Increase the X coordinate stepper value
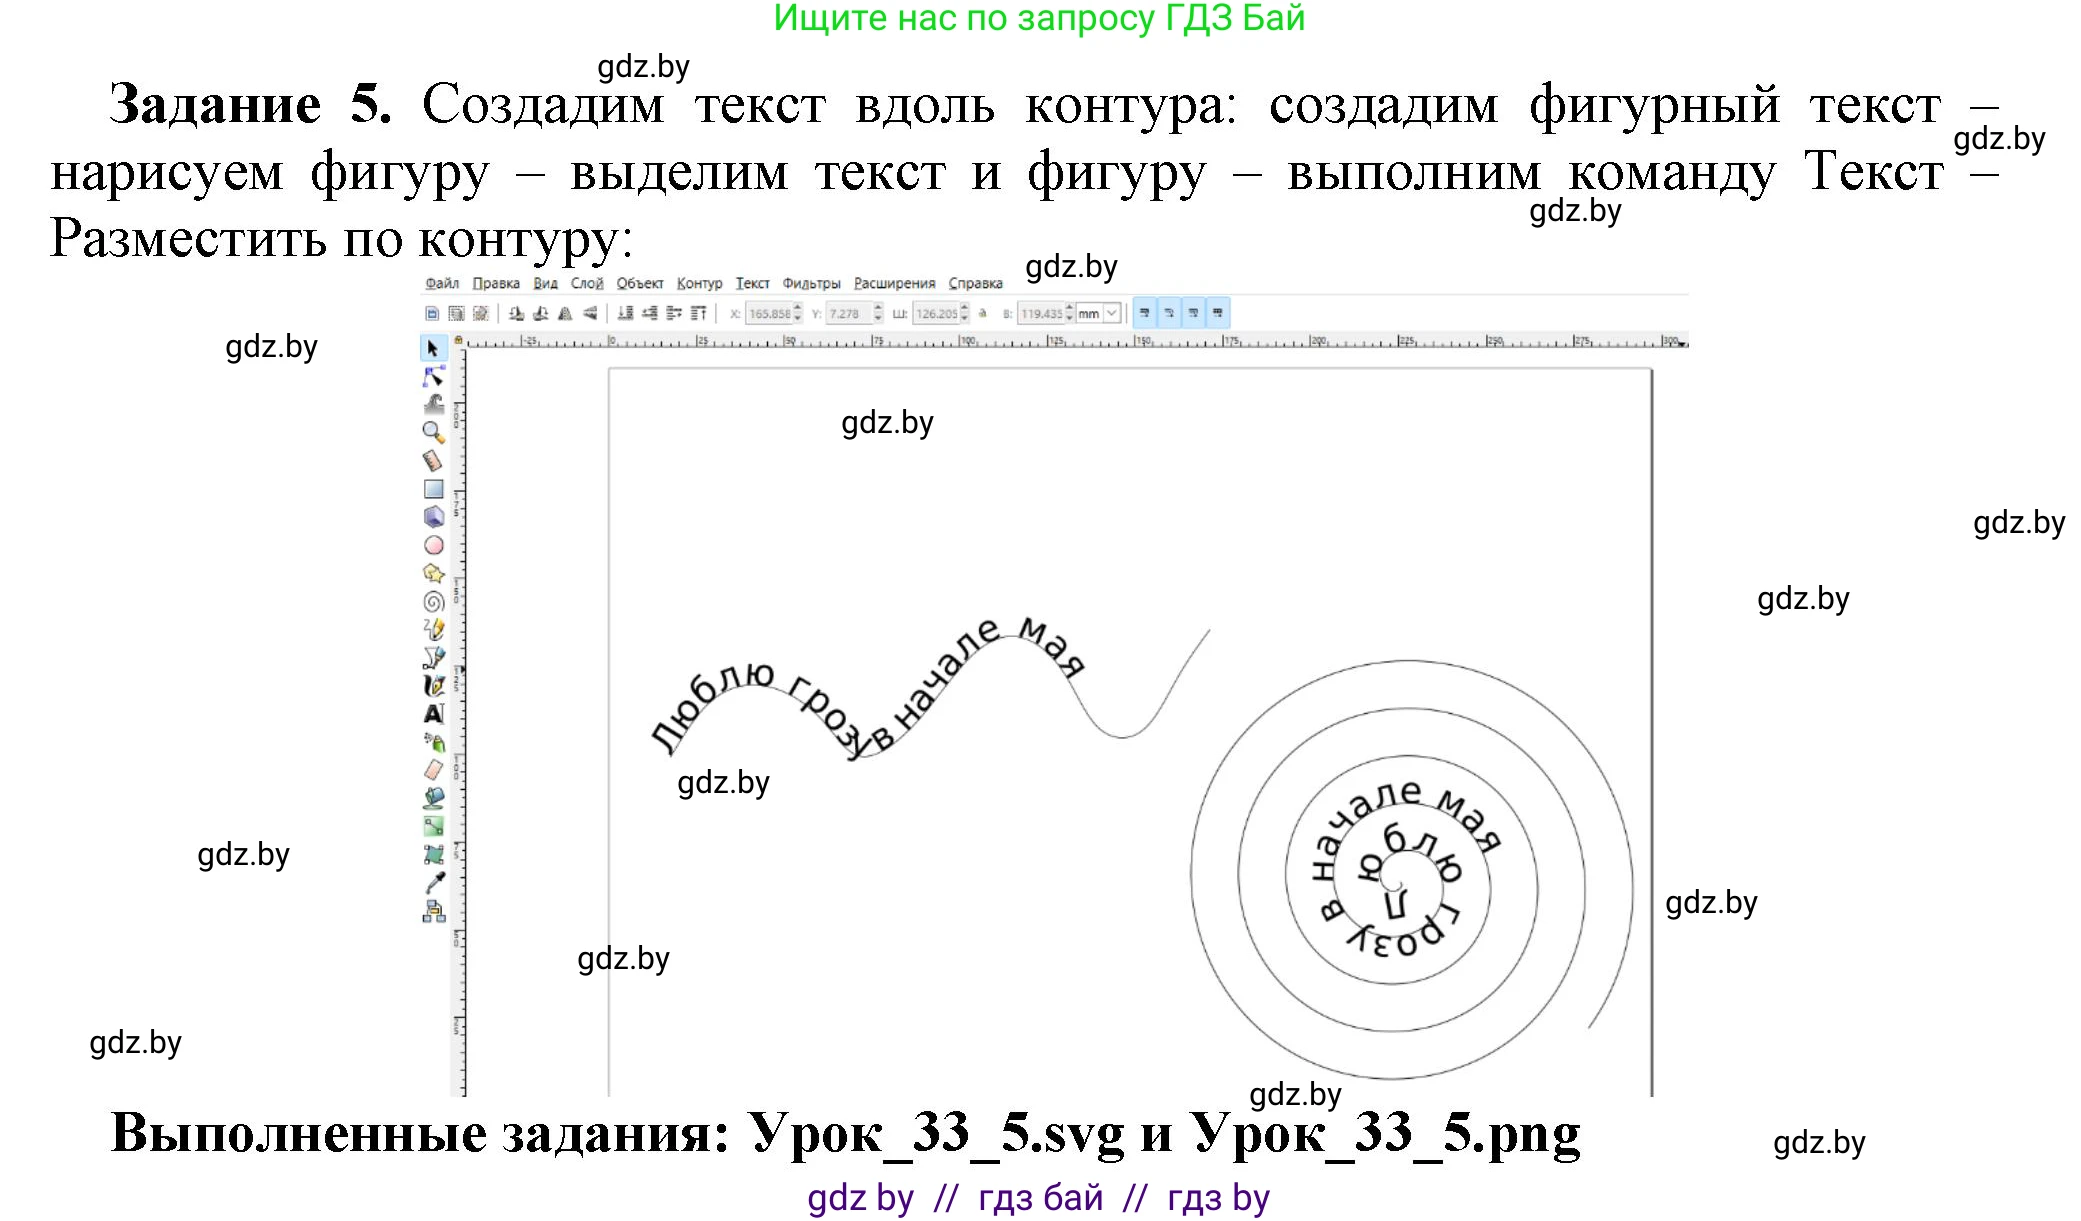 797,308
